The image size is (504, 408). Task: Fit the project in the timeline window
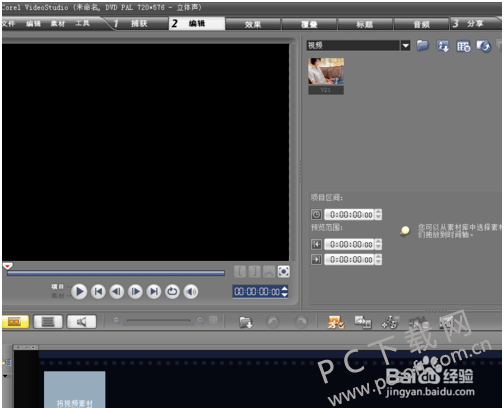click(213, 320)
